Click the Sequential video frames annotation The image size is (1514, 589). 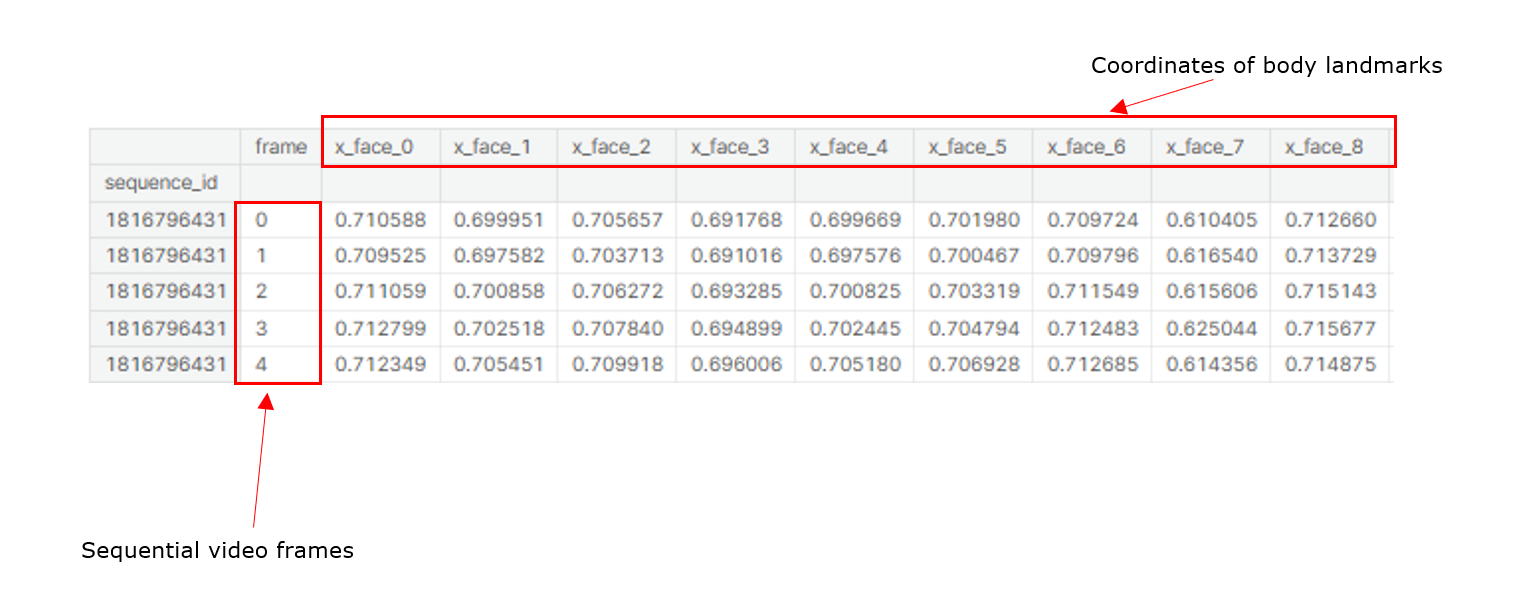217,549
